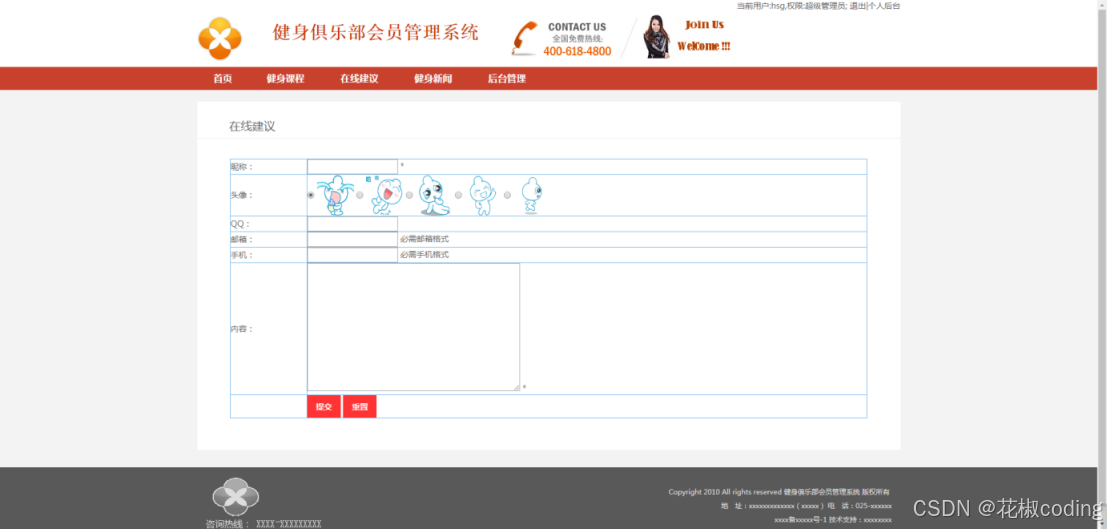Open 首页 in navigation bar
Screen dimensions: 1107x529
tap(222, 78)
